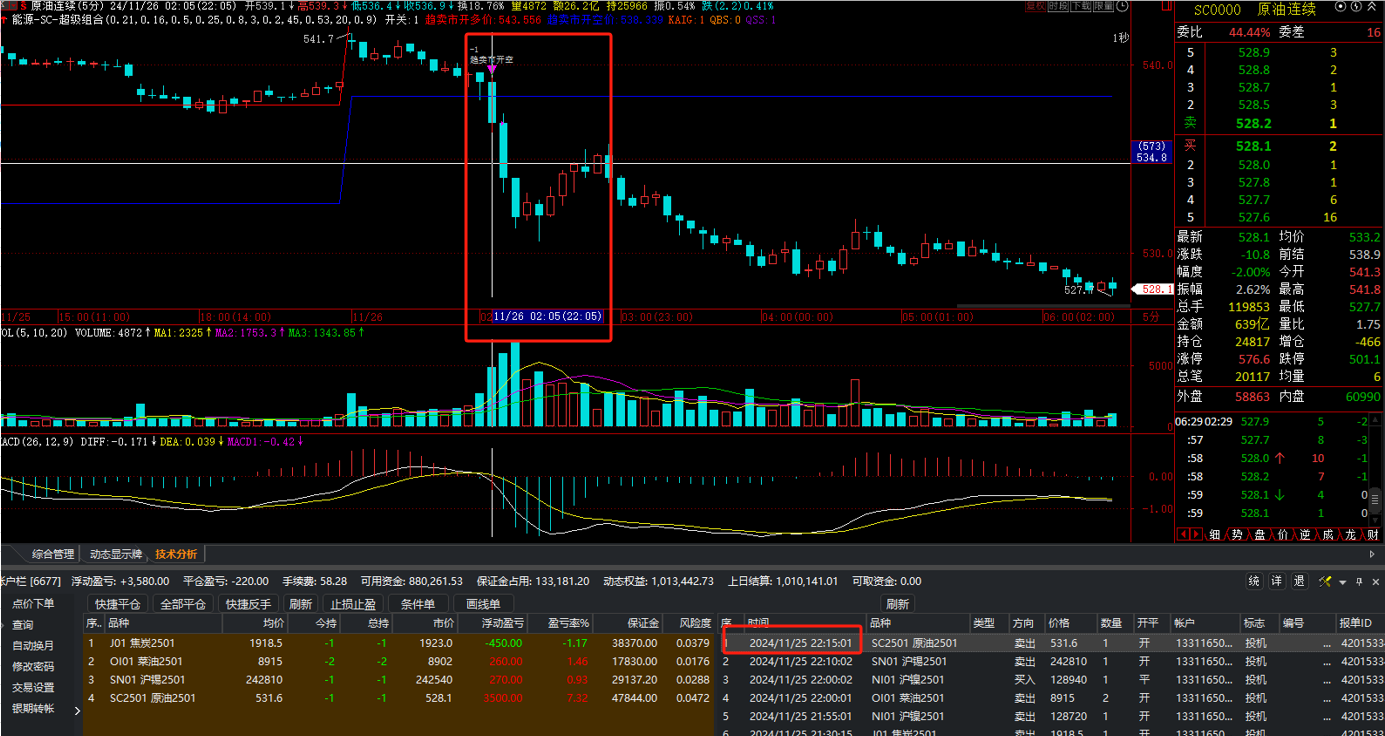The image size is (1385, 736).
Task: Click the down arrow of tick list scrollbar
Action: (1375, 522)
